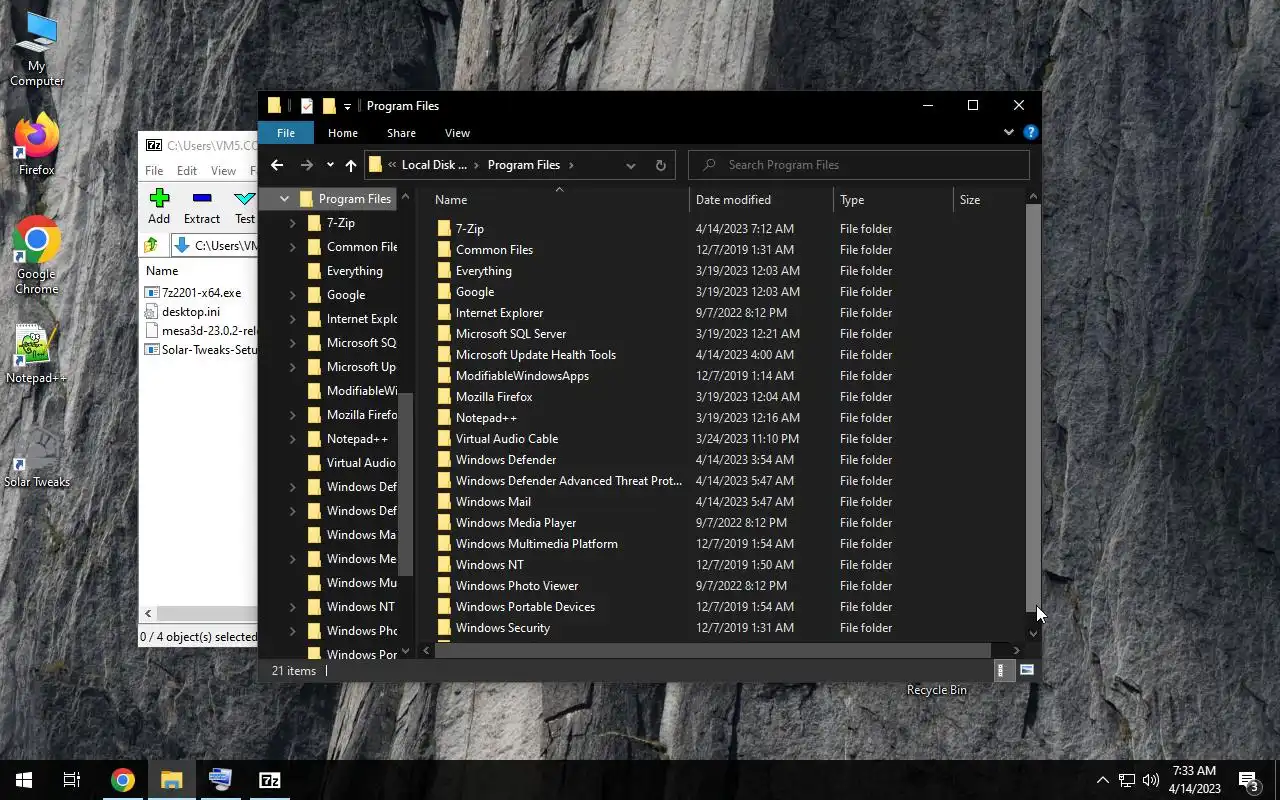Open Google Chrome desktop shortcut

(x=37, y=256)
